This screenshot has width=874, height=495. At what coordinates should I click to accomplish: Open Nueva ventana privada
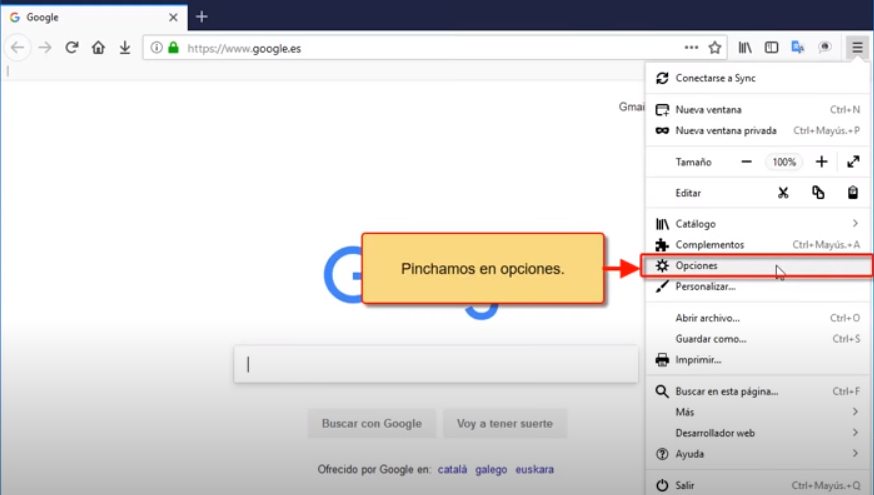758,130
